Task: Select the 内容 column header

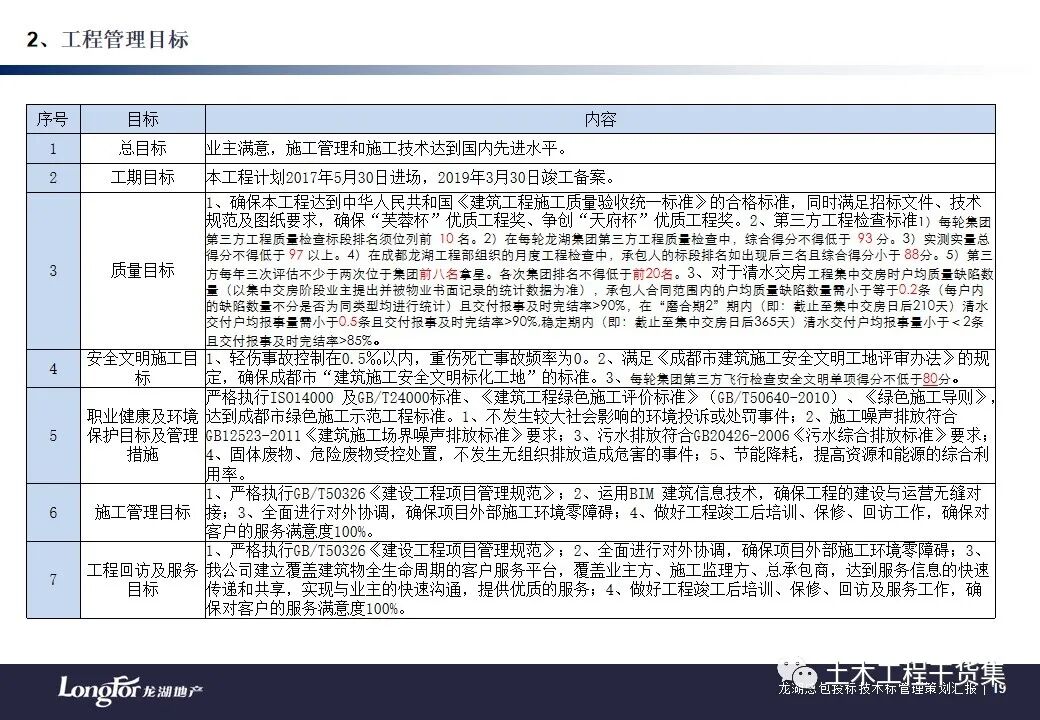Action: click(x=600, y=118)
